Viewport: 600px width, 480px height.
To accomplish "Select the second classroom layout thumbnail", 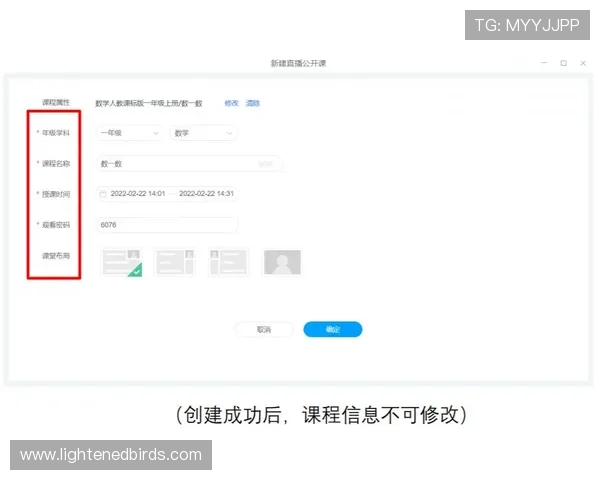I will (175, 262).
